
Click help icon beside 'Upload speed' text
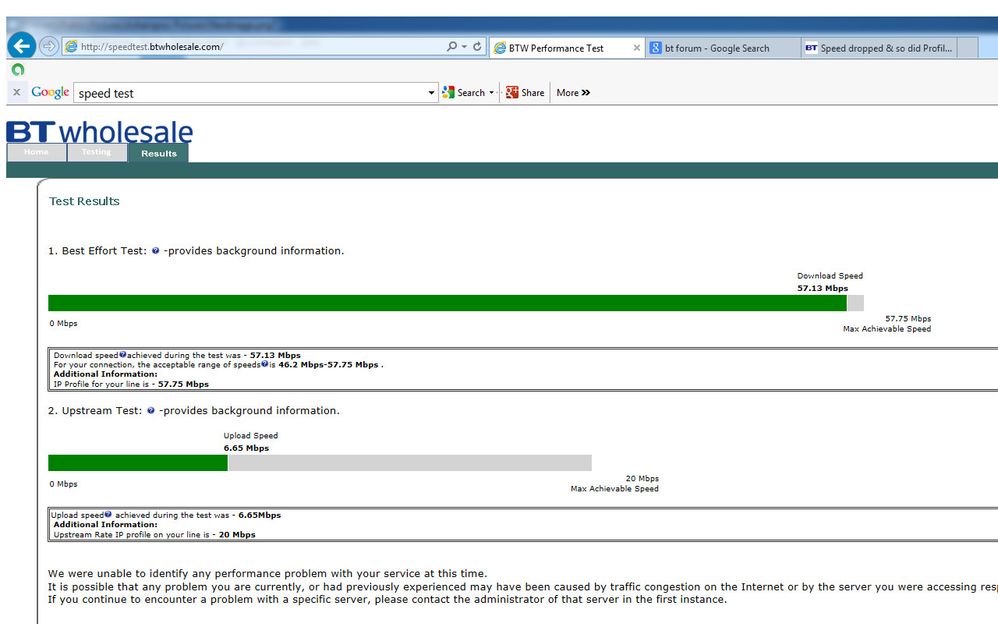108,514
